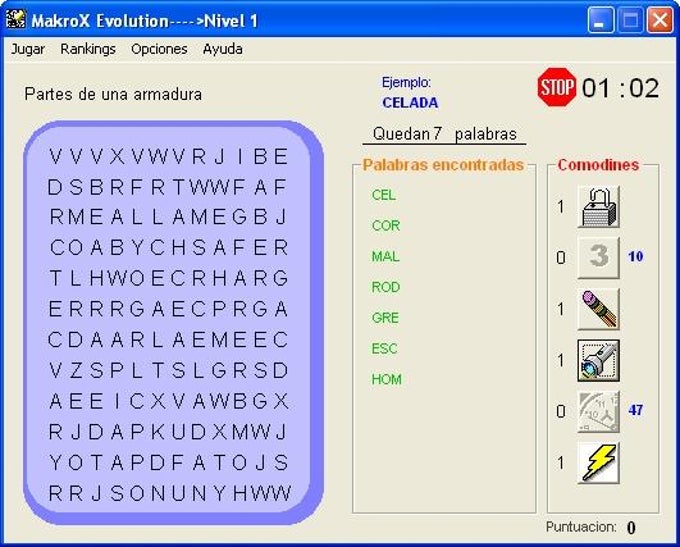Click the MakroX title bar app icon
The width and height of the screenshot is (680, 547).
pyautogui.click(x=16, y=19)
